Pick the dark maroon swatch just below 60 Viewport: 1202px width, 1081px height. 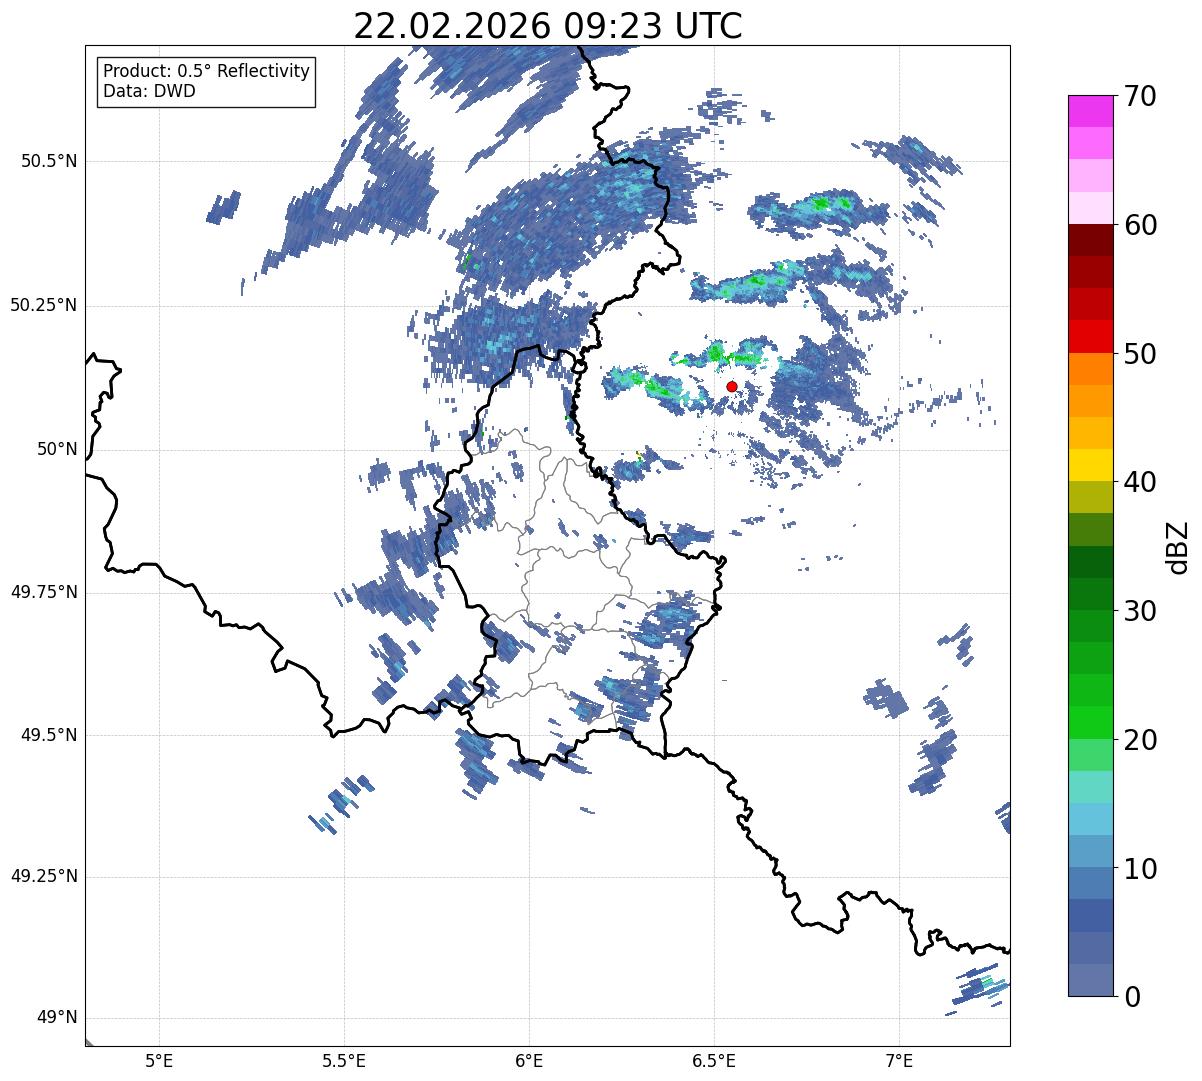[x=1090, y=240]
